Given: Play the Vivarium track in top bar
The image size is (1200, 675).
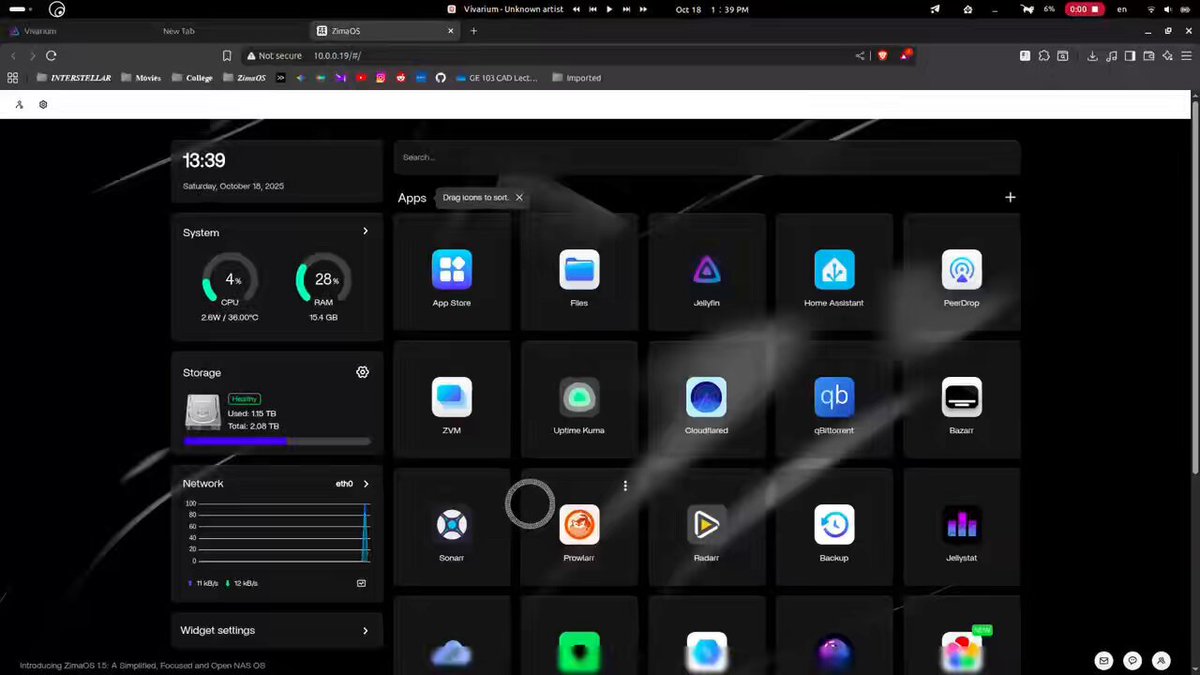Looking at the screenshot, I should 609,9.
